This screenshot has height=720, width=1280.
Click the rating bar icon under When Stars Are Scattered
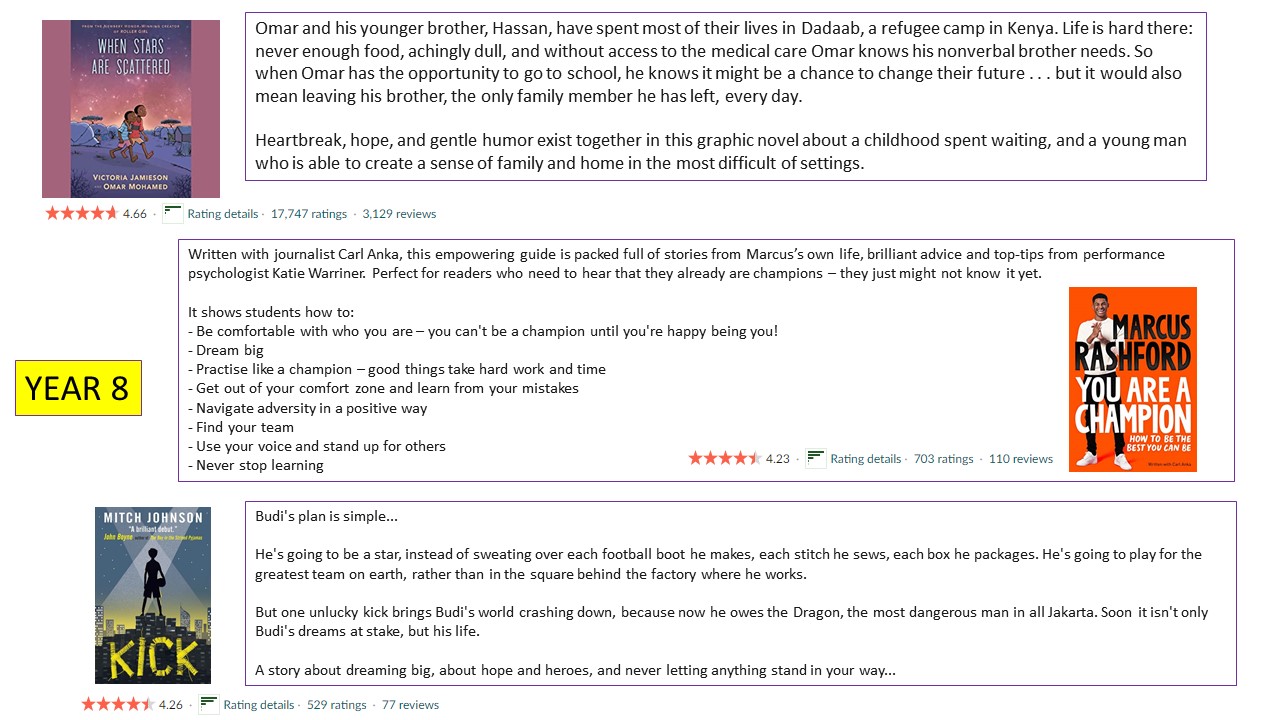[172, 213]
